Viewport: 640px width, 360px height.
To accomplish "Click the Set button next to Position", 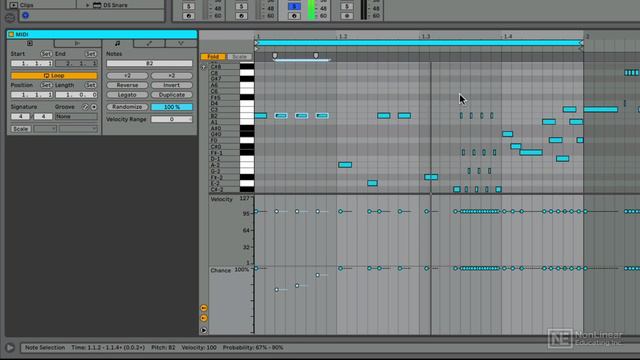I will pyautogui.click(x=46, y=85).
